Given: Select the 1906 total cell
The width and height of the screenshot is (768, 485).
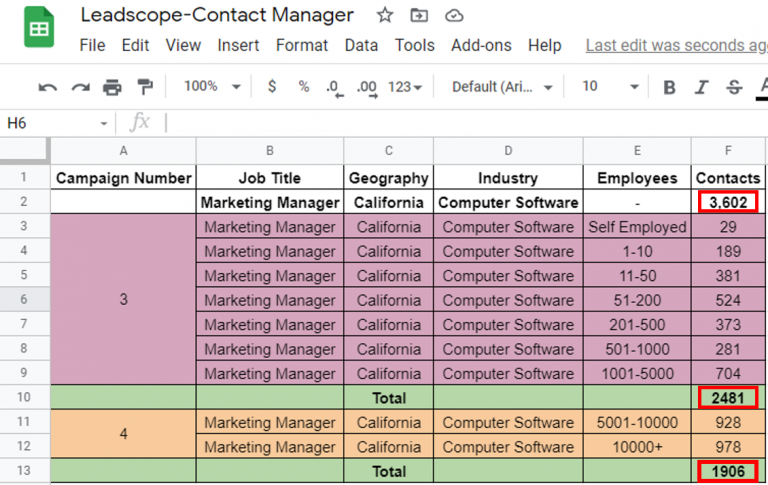Looking at the screenshot, I should click(x=728, y=471).
